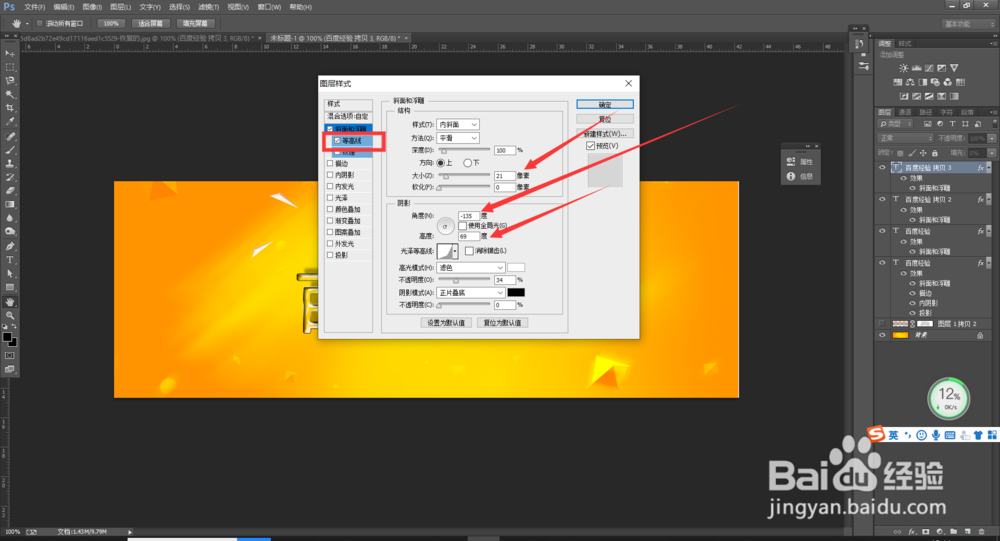
Task: Open the 光泽等高线 picker arrow
Action: (455, 251)
